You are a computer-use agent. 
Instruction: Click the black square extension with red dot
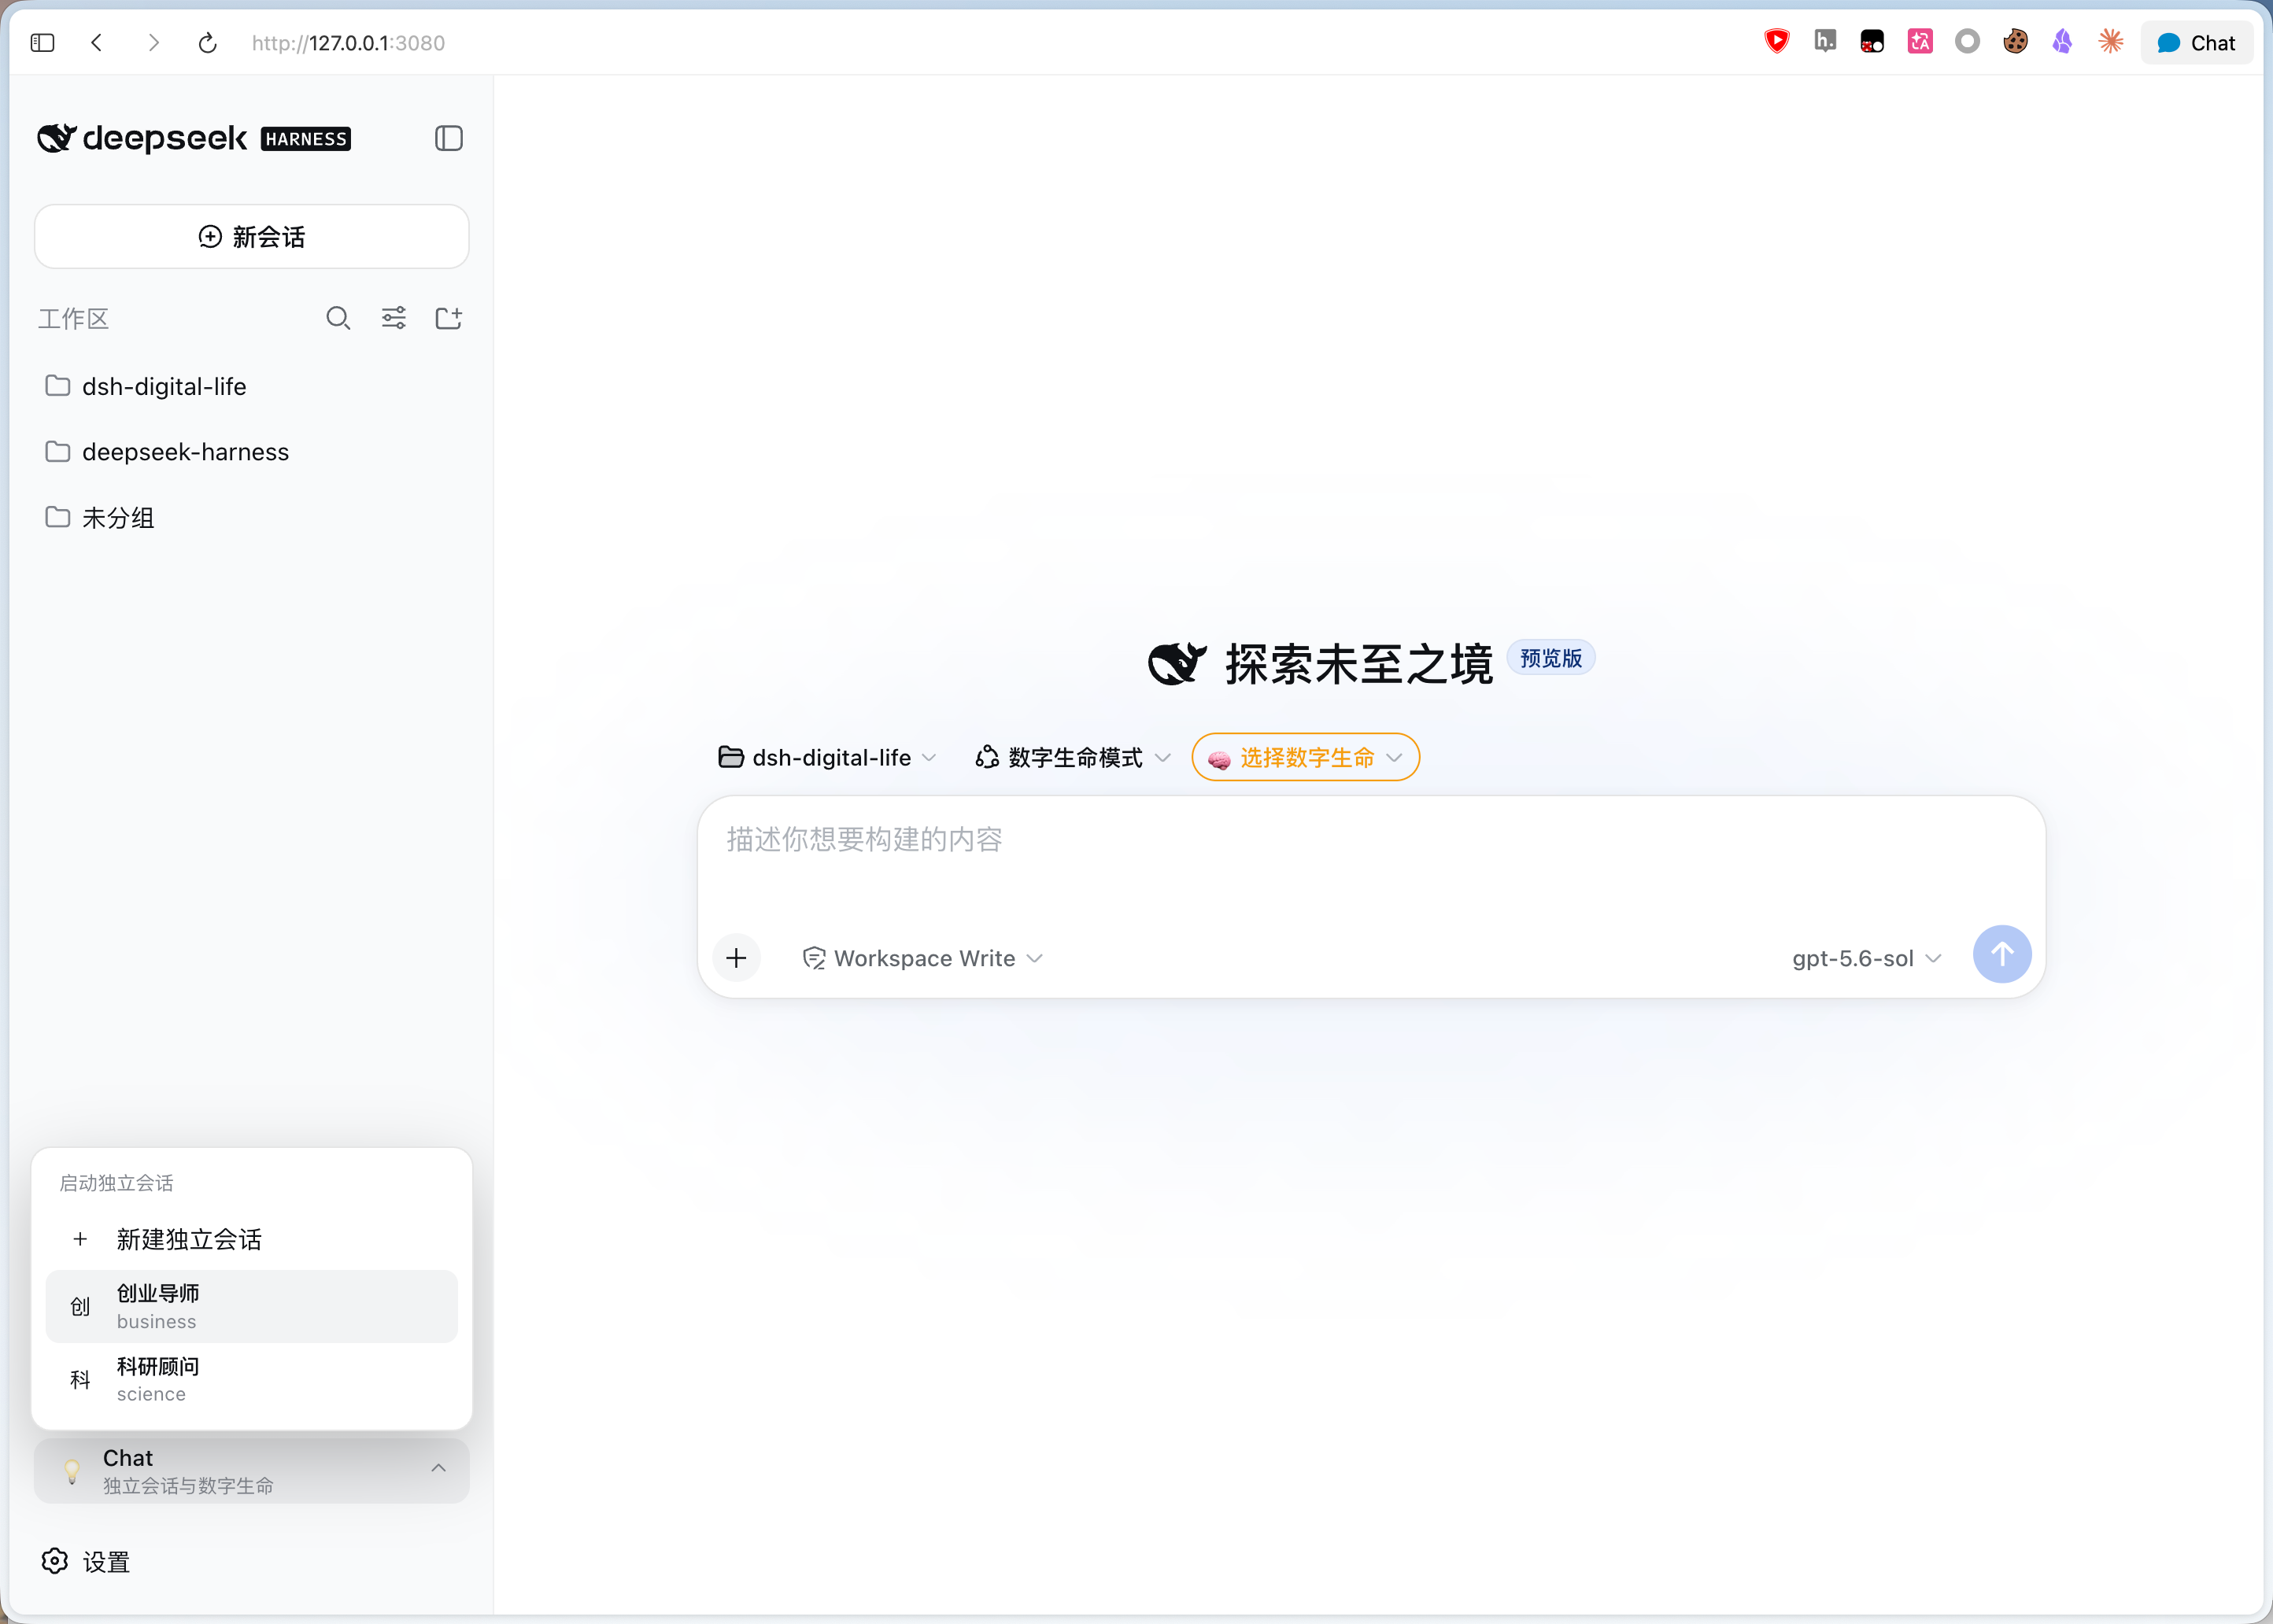pos(1872,41)
